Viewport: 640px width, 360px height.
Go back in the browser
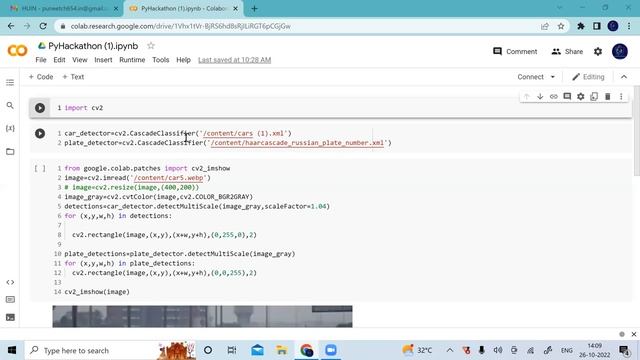pyautogui.click(x=11, y=26)
